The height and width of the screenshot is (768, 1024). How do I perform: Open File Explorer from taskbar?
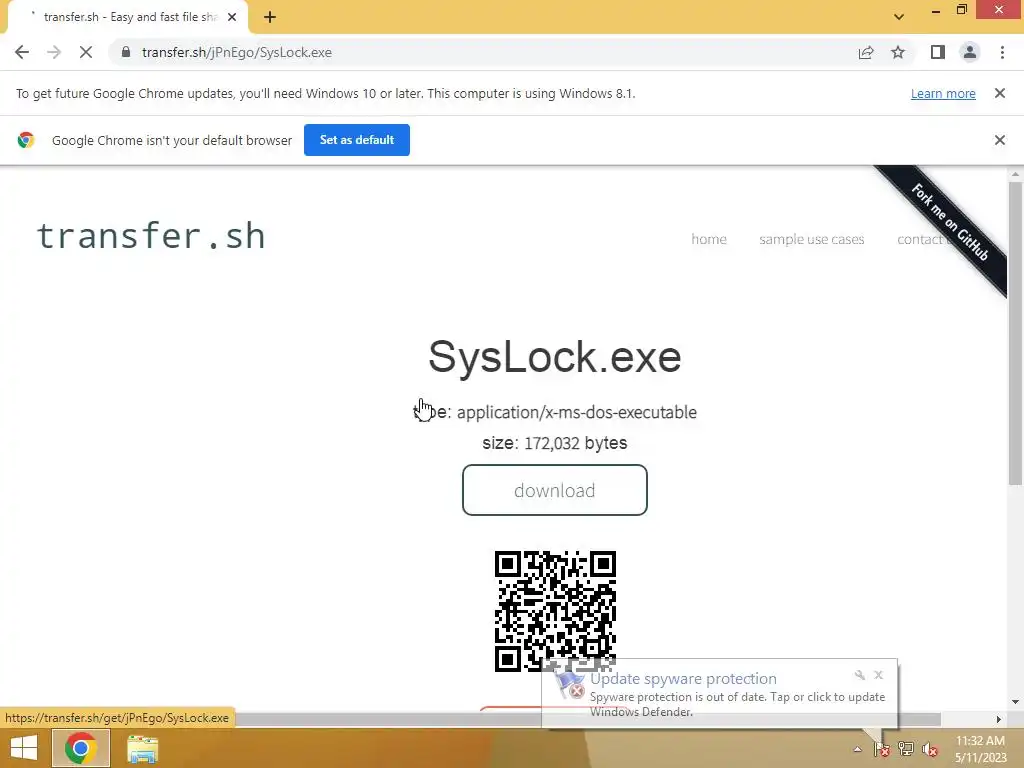(142, 748)
